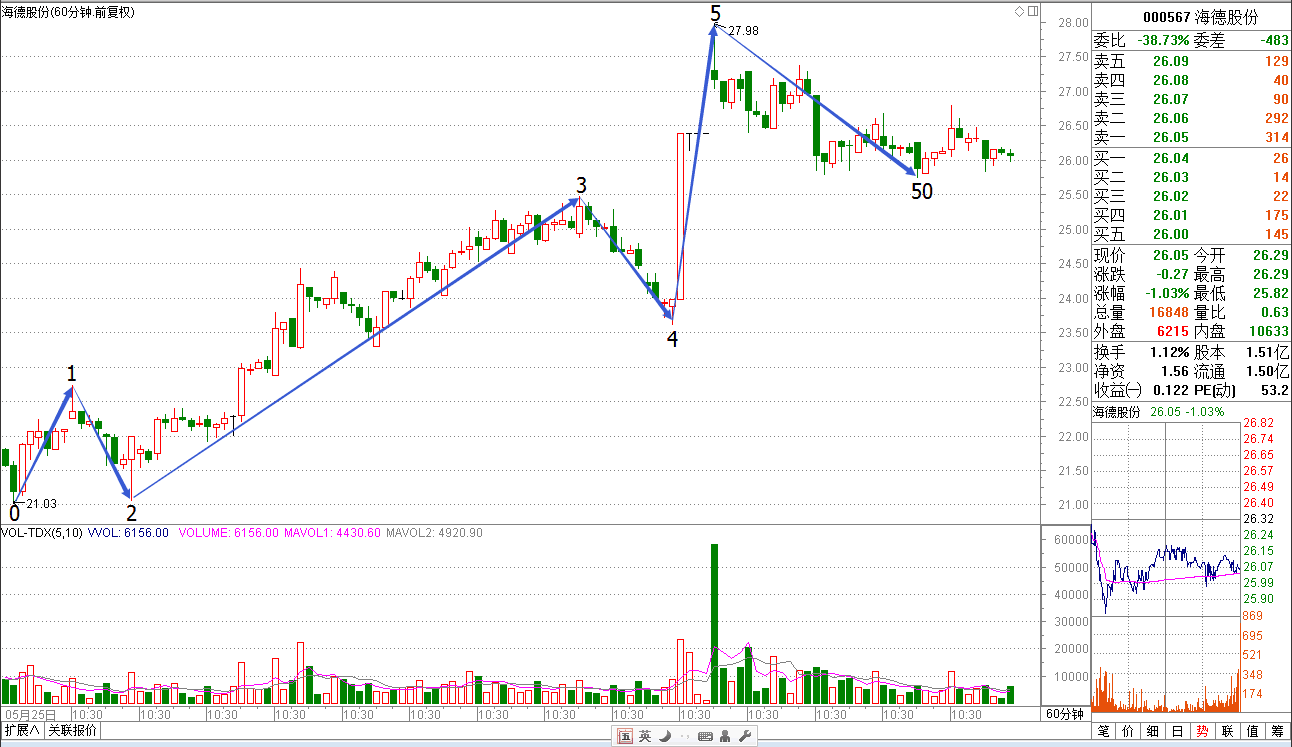Switch to the 日 tab
Screen dimensions: 1292x747
1178,731
